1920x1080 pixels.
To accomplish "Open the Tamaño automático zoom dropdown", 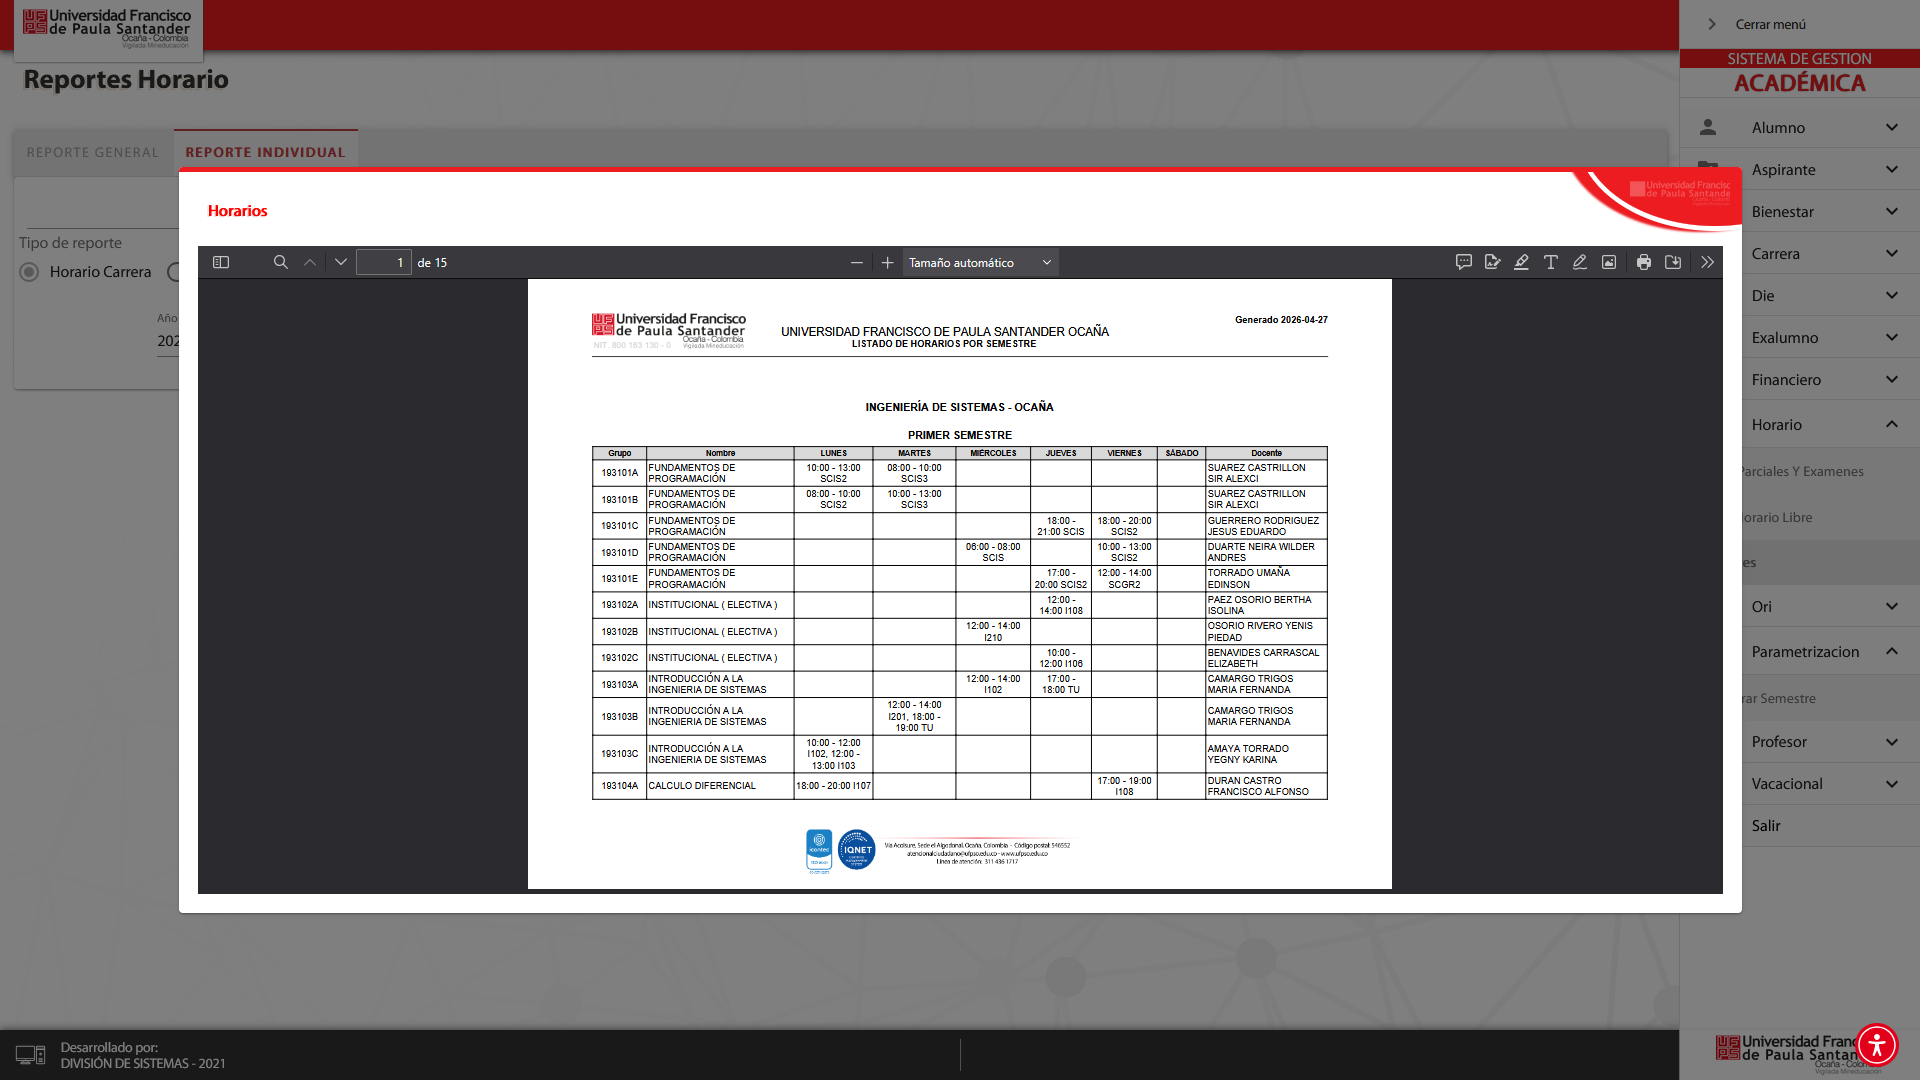I will click(980, 262).
